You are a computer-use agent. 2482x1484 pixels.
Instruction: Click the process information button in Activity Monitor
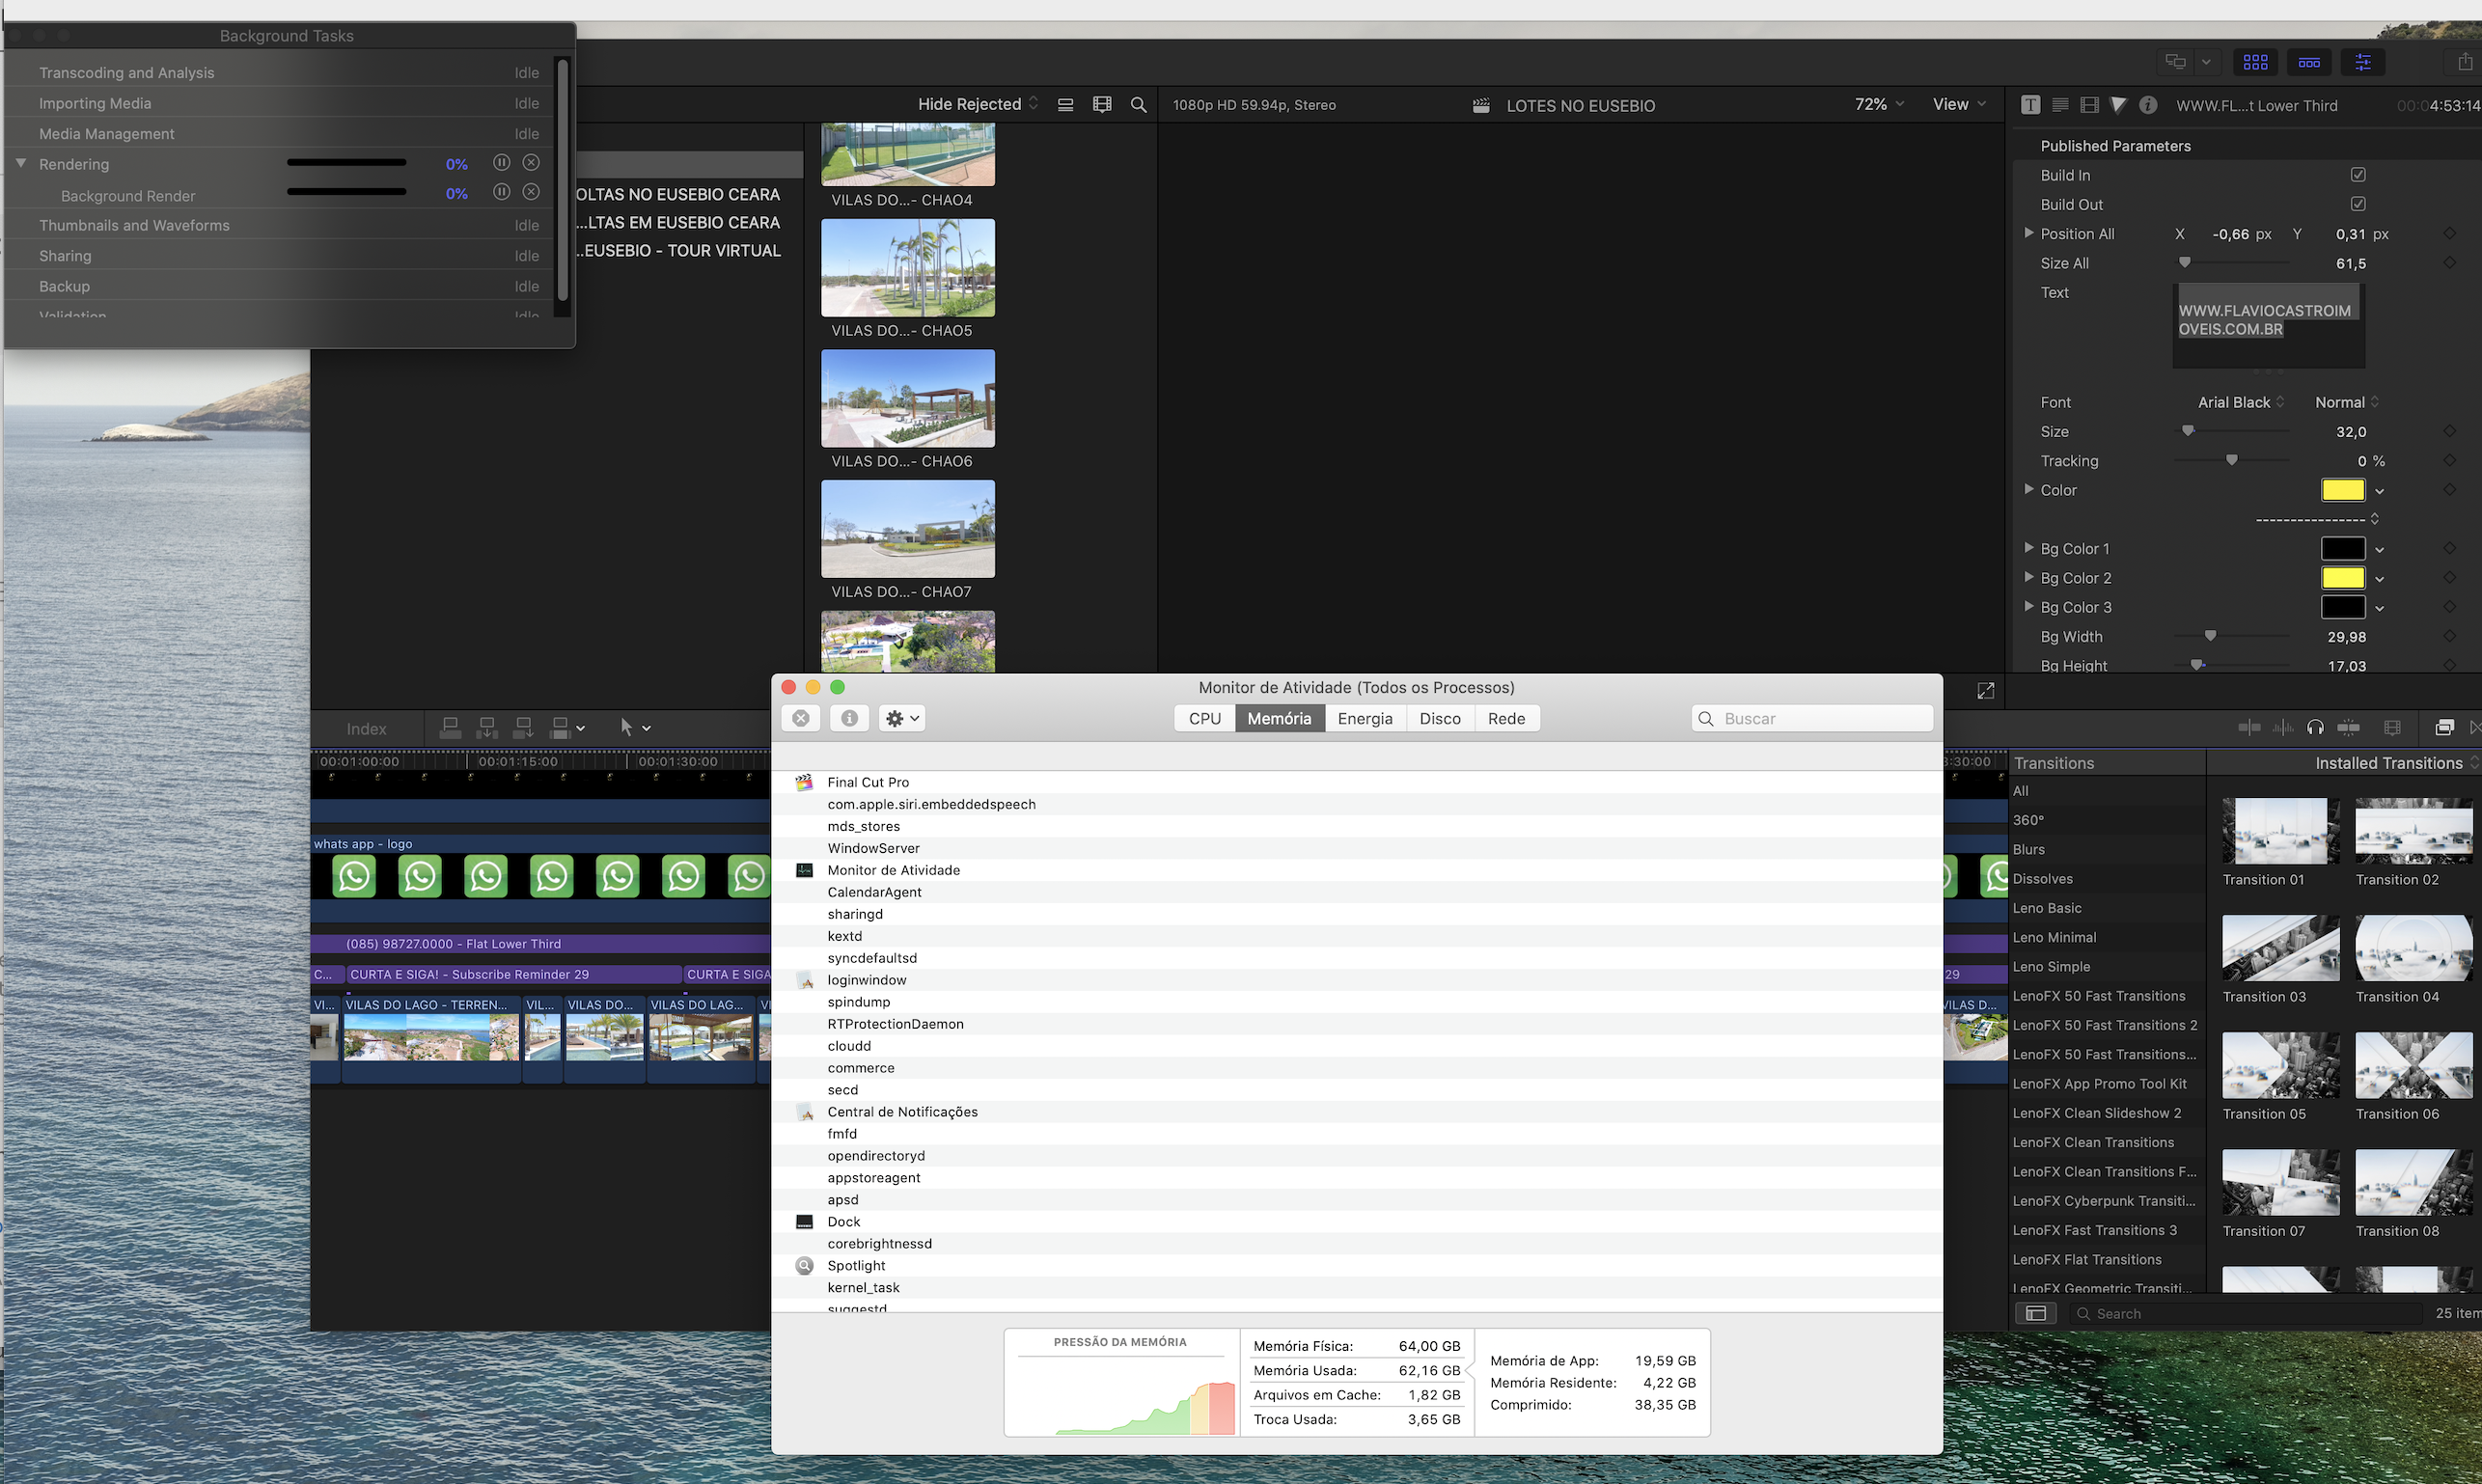click(x=849, y=718)
